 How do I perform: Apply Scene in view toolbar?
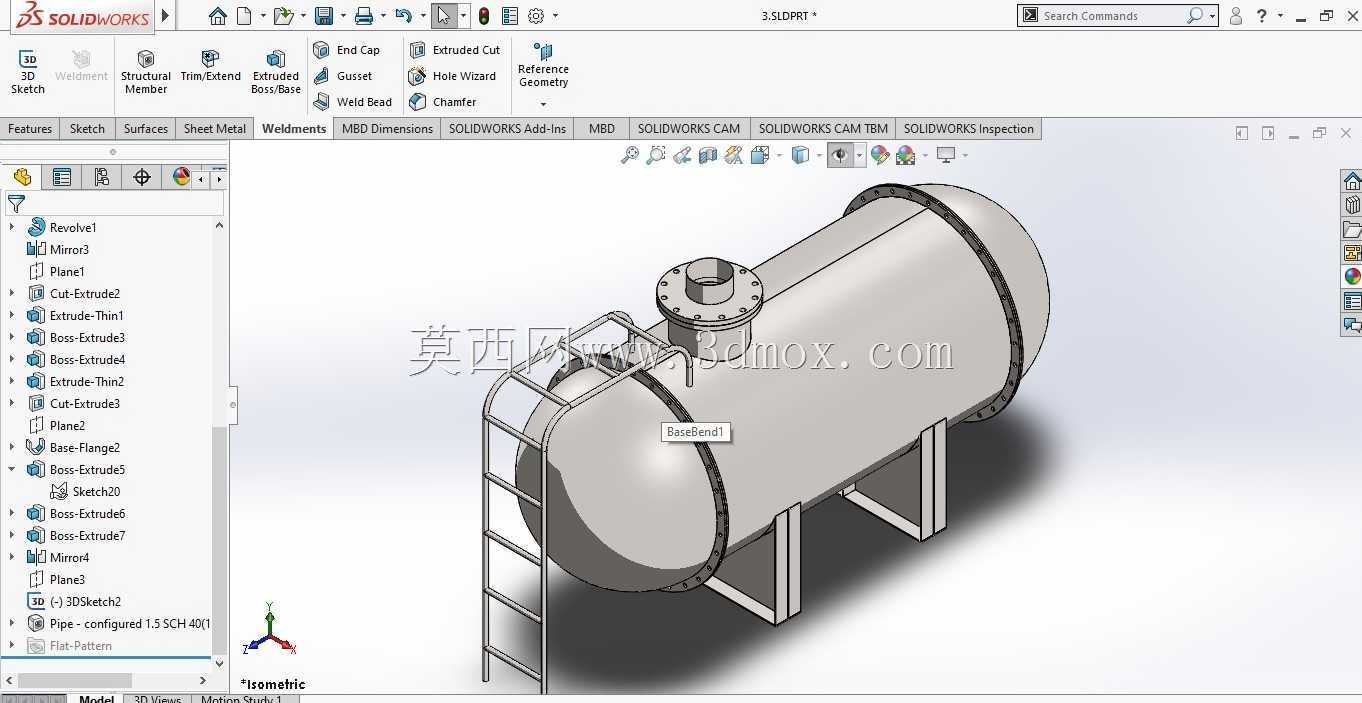[x=906, y=155]
